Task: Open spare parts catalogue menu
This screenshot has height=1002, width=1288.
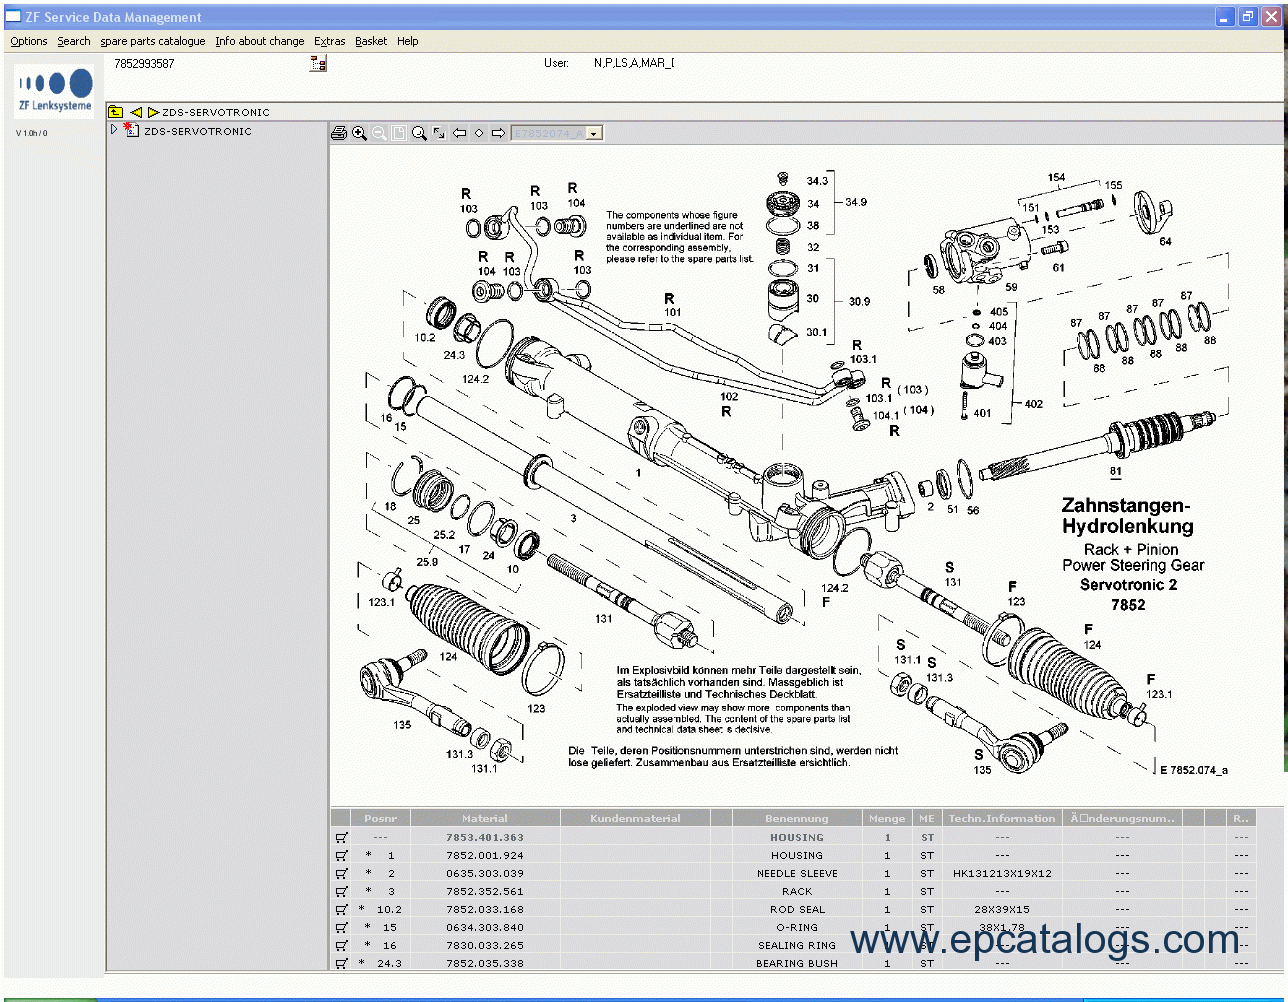Action: coord(153,41)
